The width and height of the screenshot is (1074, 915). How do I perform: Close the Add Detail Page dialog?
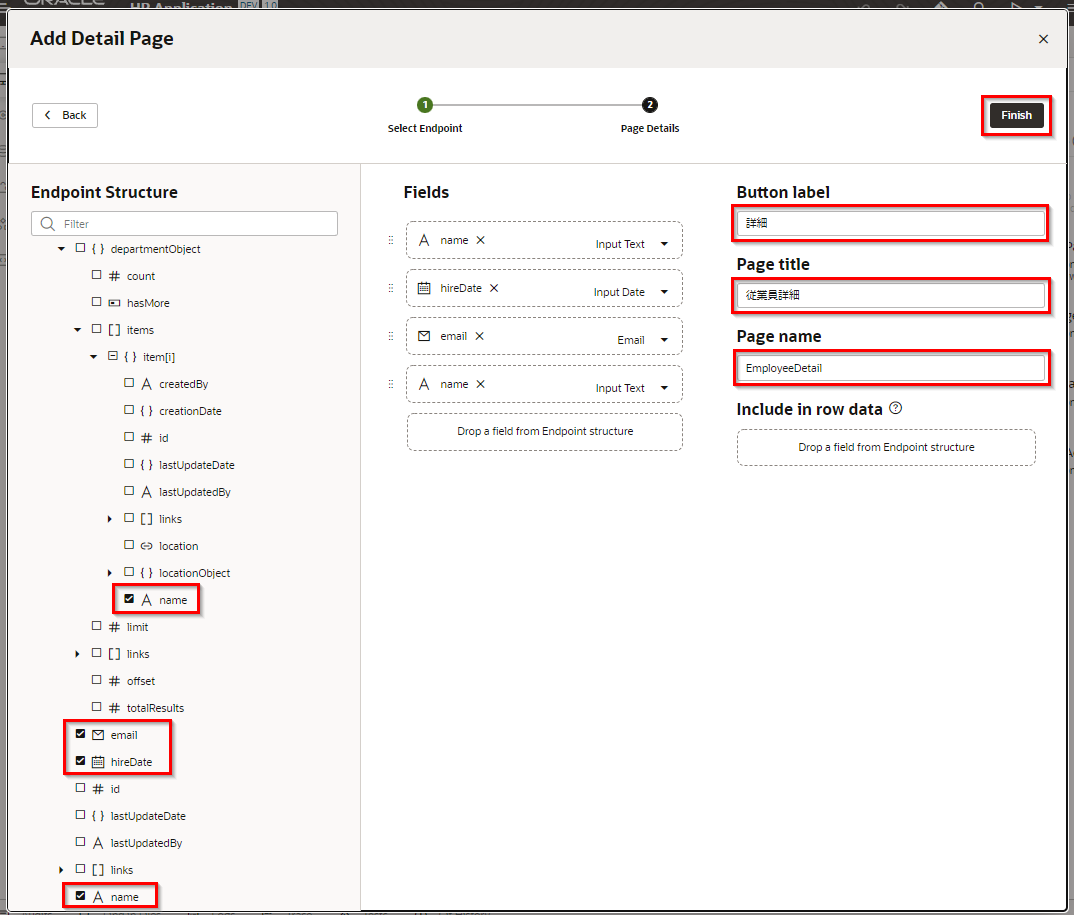click(x=1043, y=39)
